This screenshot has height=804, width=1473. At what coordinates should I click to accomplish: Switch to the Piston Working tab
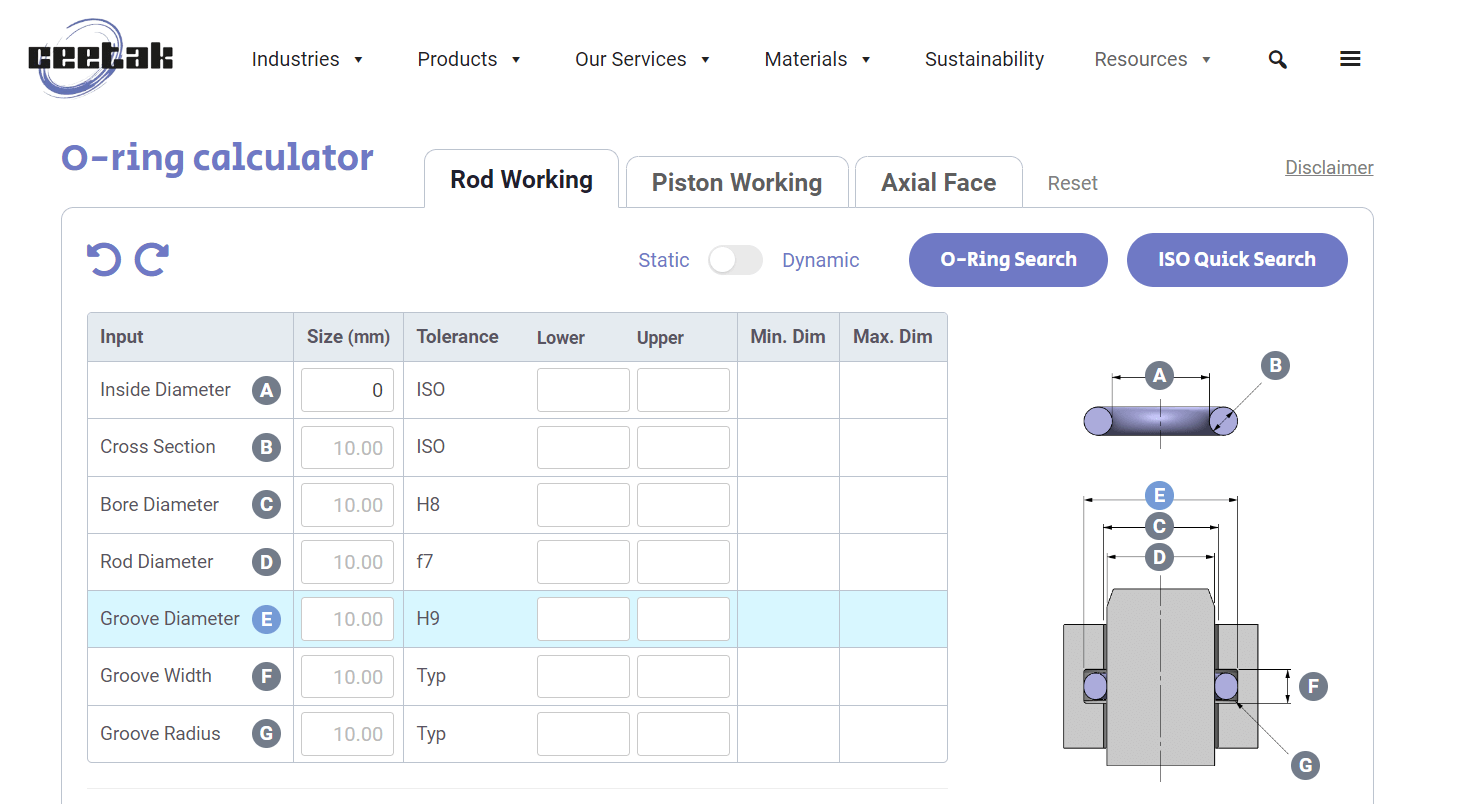coord(737,183)
